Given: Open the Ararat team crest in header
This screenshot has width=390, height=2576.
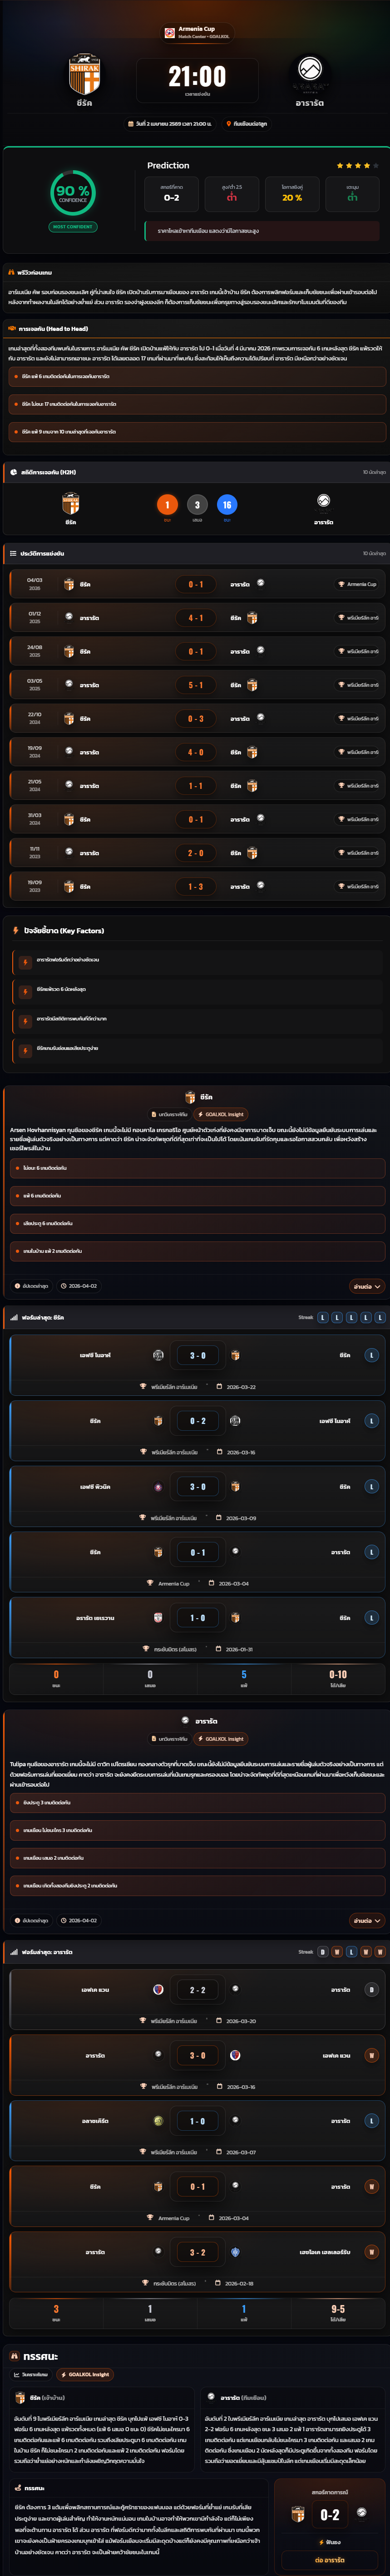Looking at the screenshot, I should [310, 73].
